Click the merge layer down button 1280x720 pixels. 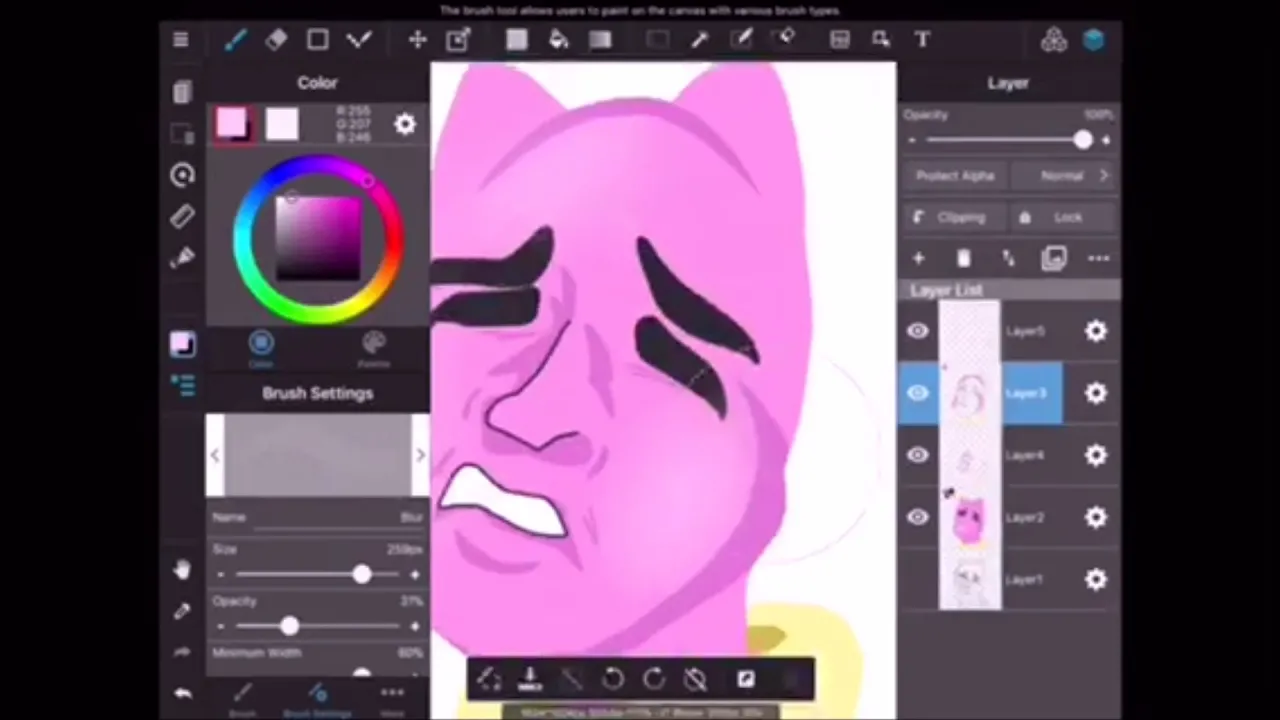point(1008,259)
